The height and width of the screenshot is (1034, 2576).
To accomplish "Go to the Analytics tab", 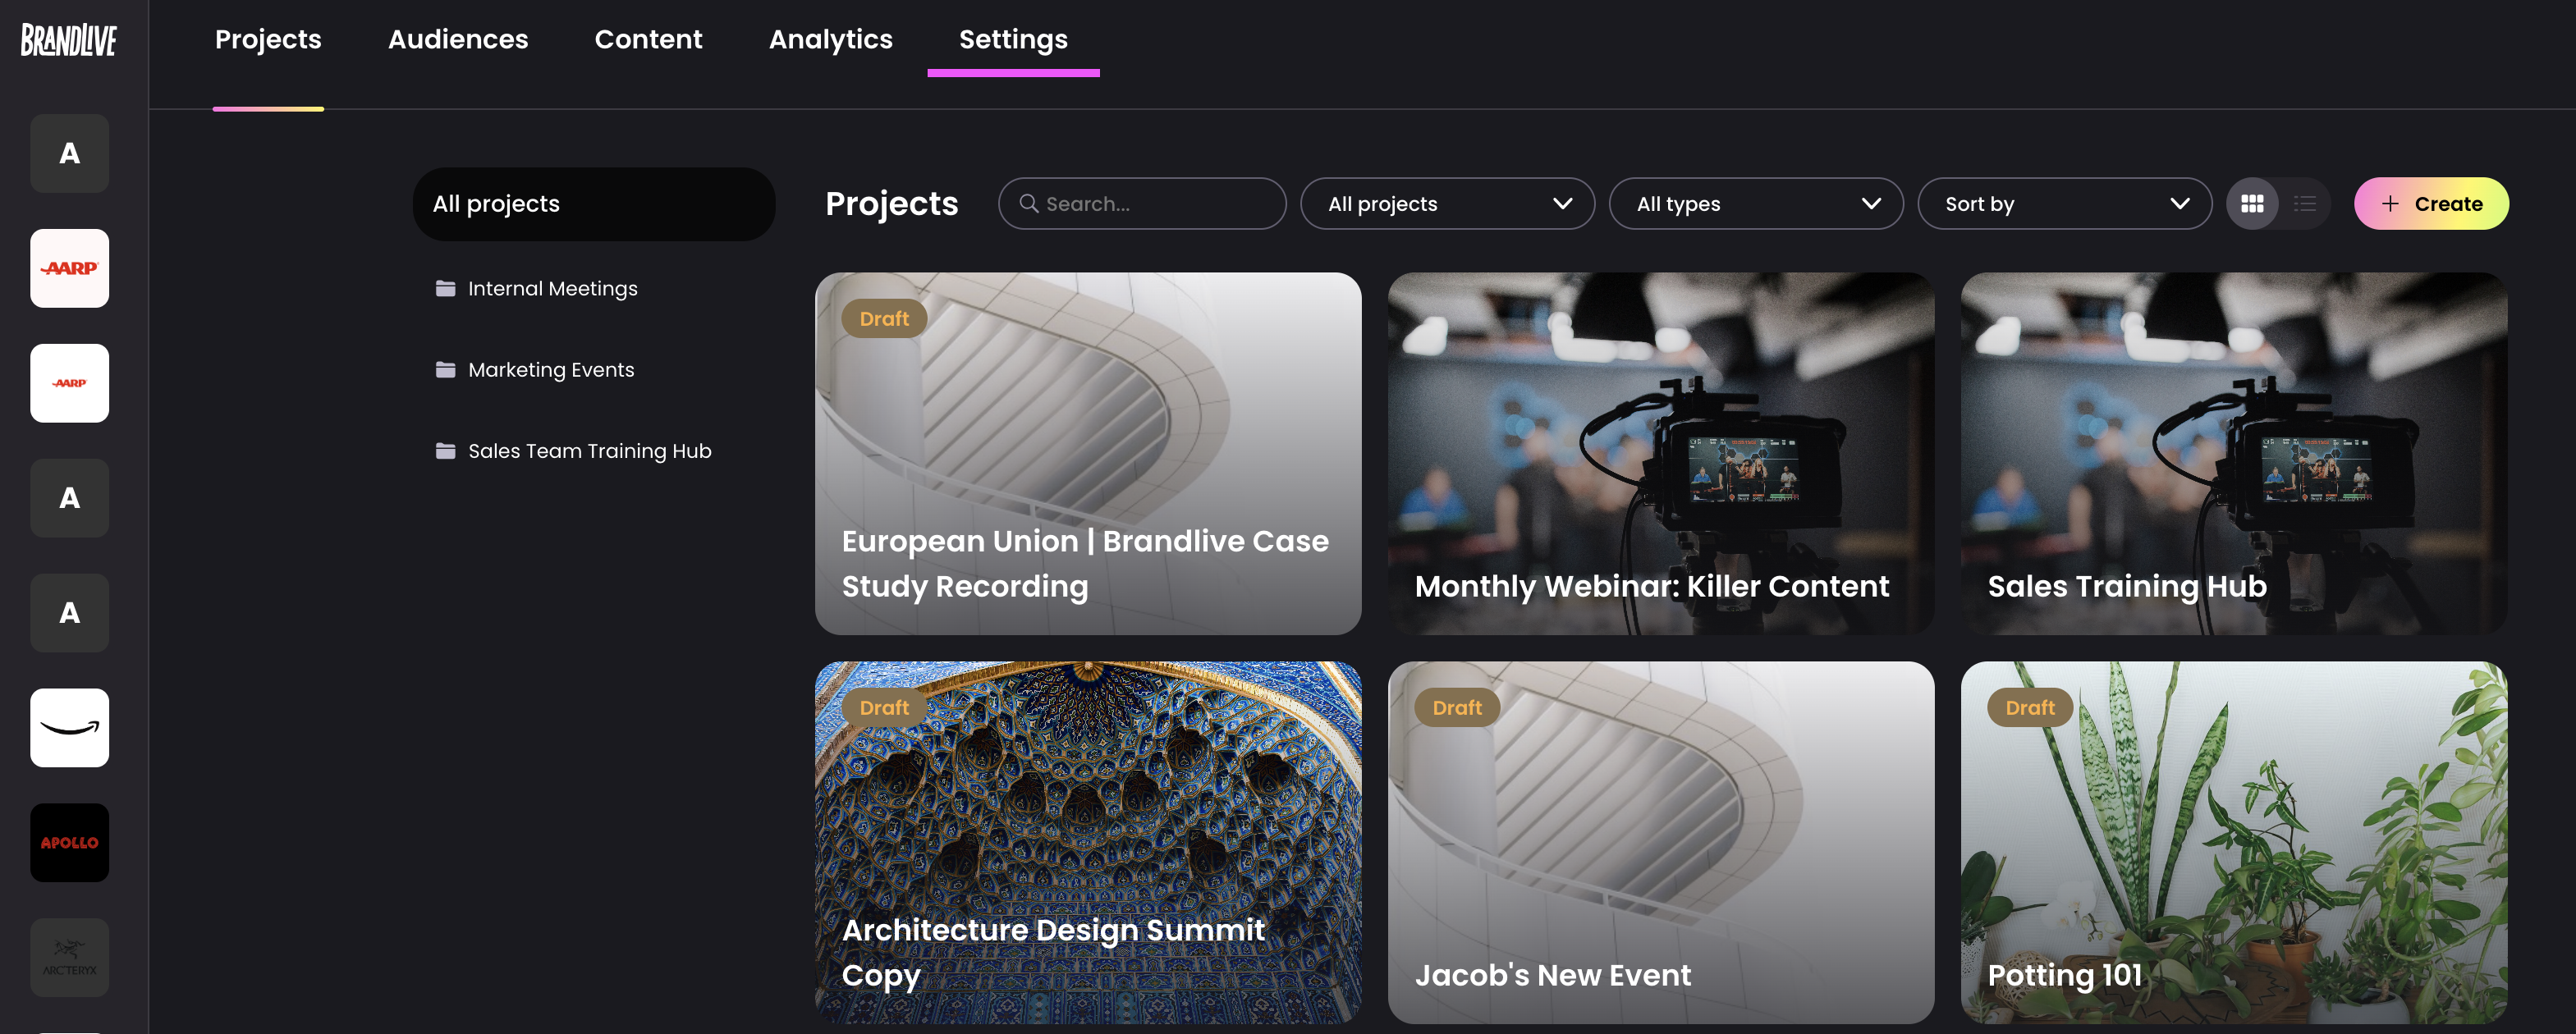I will click(830, 39).
